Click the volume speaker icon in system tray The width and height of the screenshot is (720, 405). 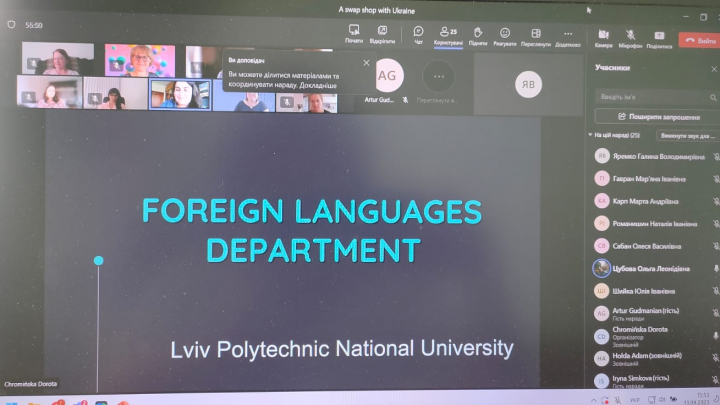coord(662,400)
